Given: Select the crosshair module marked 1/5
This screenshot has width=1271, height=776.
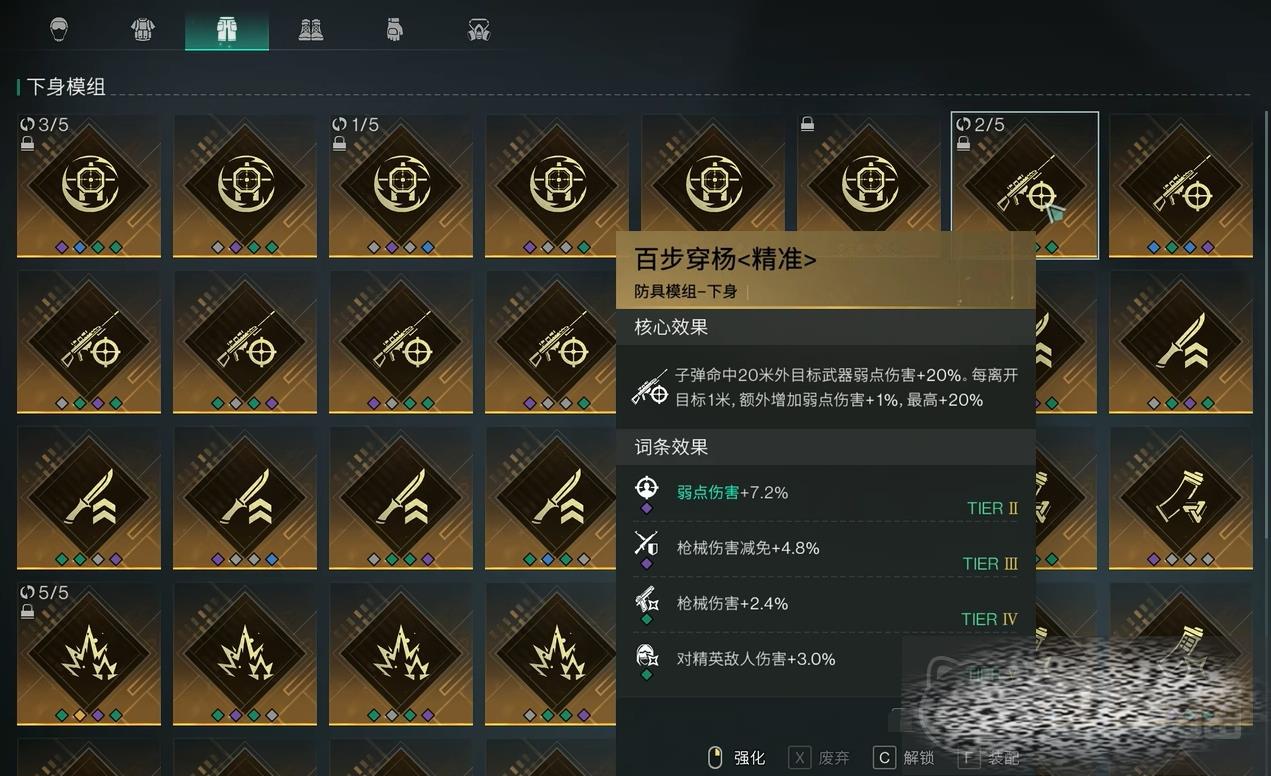Looking at the screenshot, I should point(401,186).
